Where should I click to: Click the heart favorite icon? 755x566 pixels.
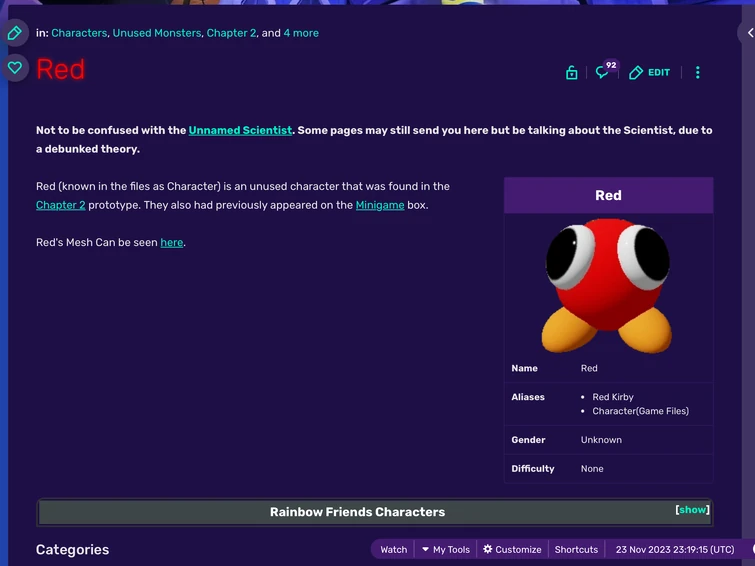tap(14, 67)
